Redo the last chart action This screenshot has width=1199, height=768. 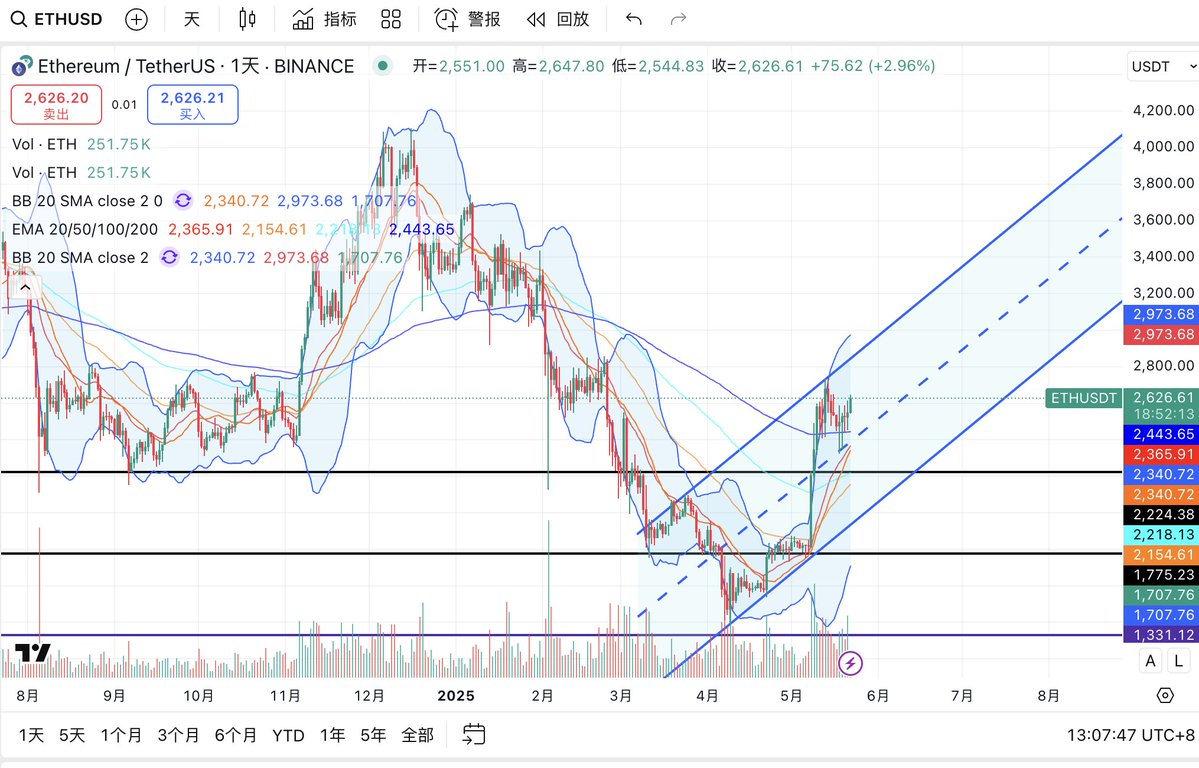click(678, 19)
